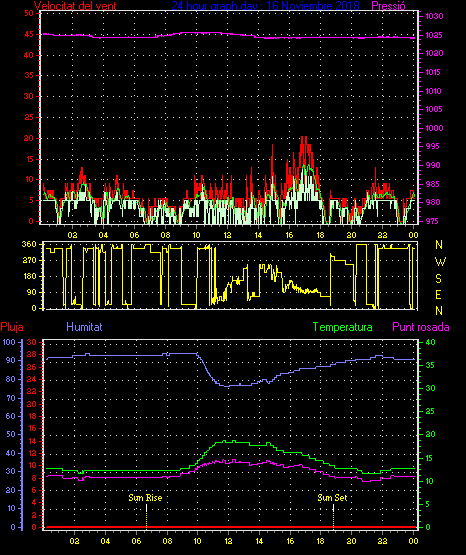Click the "990" pressure axis value

click(x=433, y=165)
